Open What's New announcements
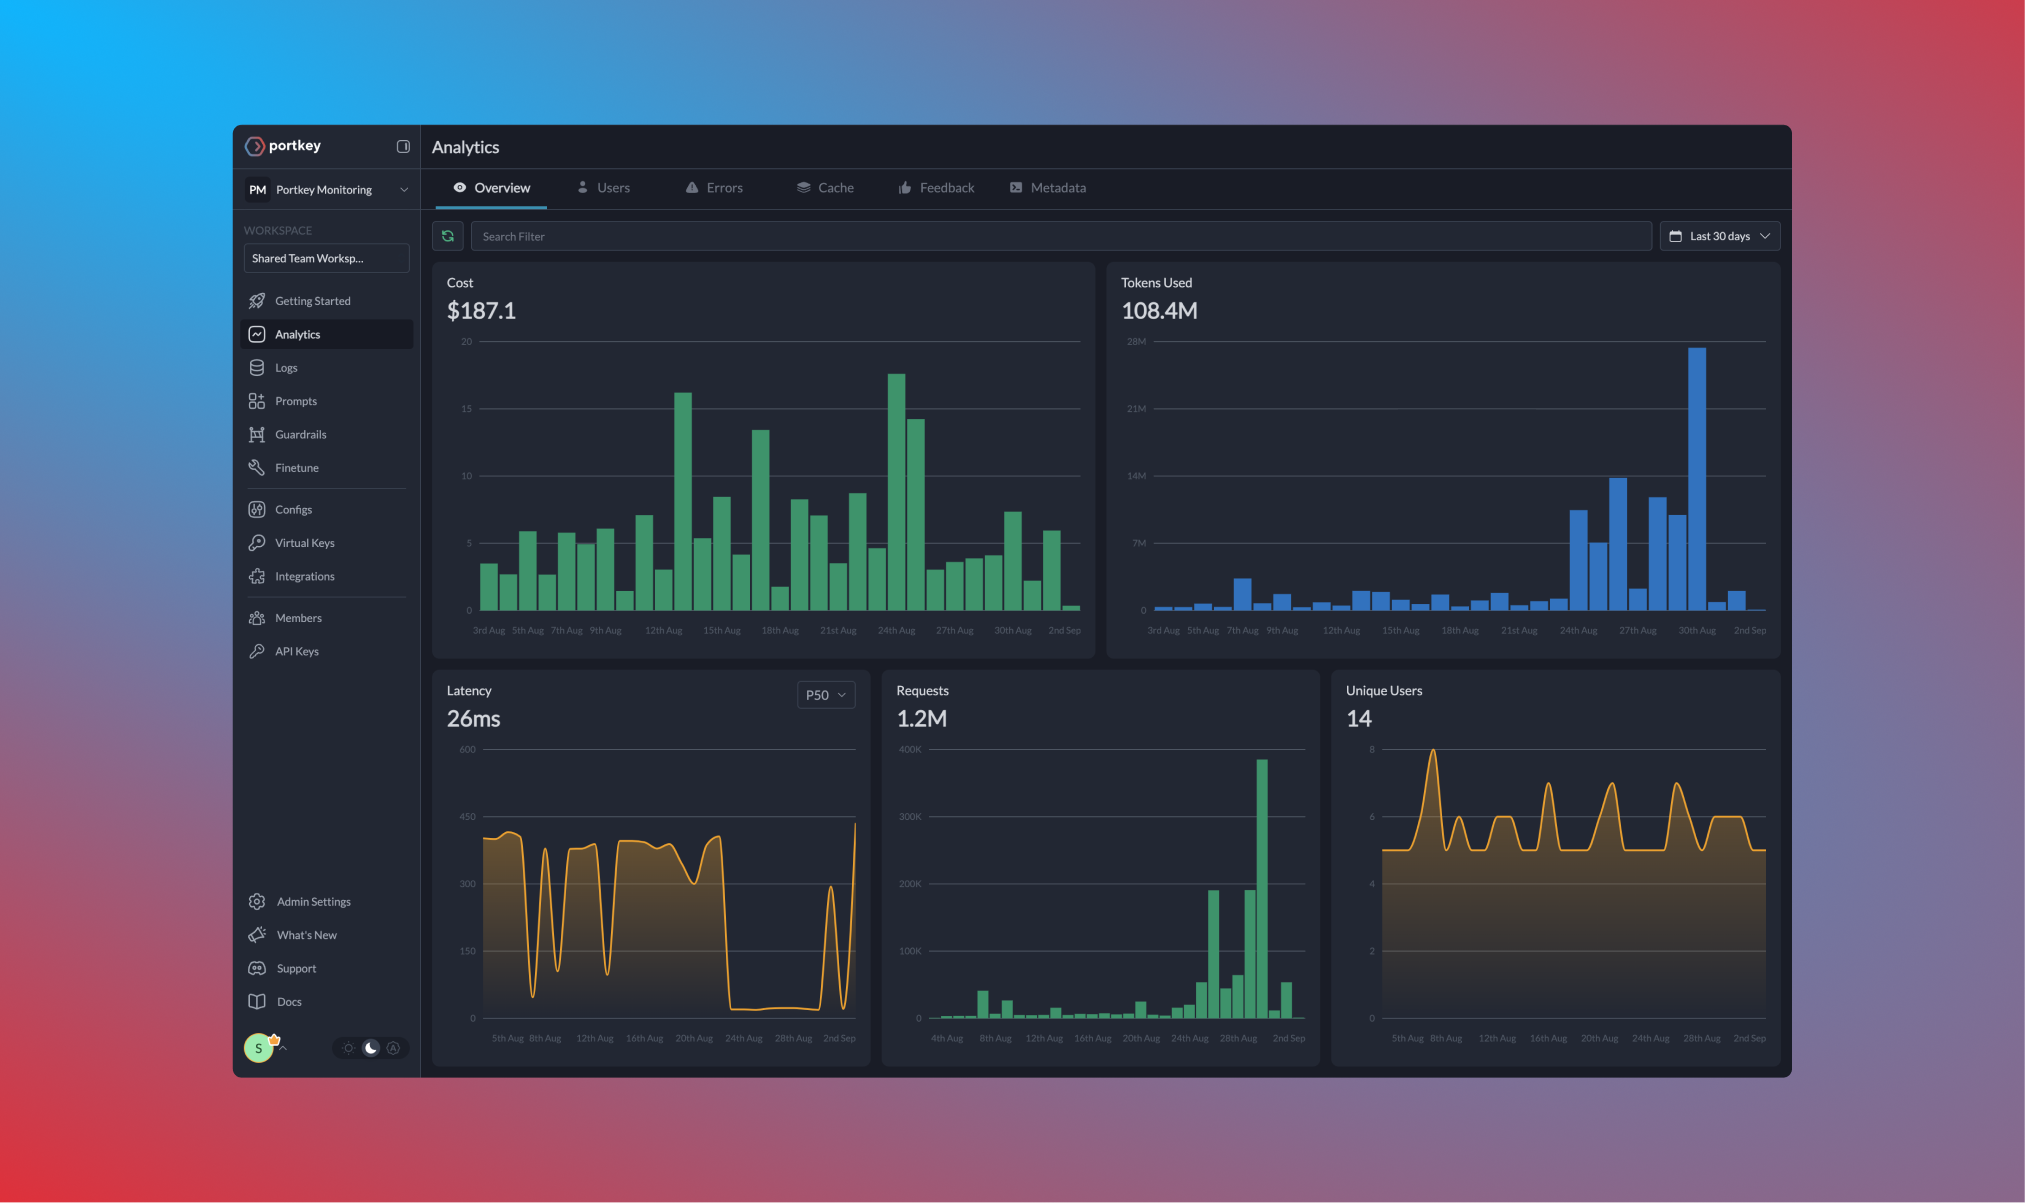This screenshot has width=2025, height=1203. (x=306, y=935)
